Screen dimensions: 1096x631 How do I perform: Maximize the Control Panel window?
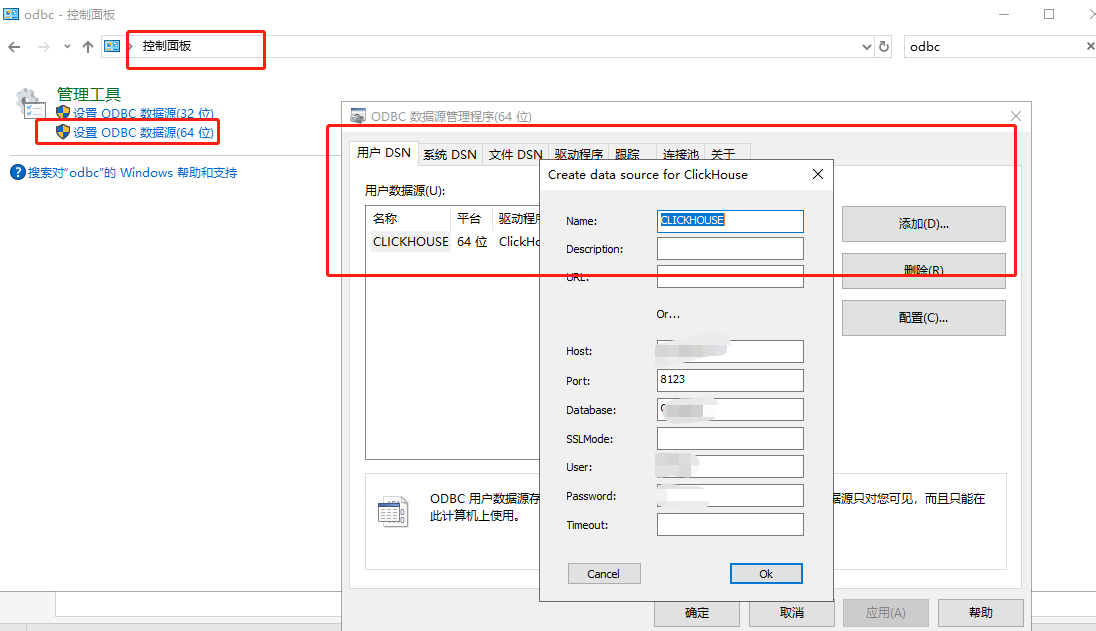click(1048, 14)
